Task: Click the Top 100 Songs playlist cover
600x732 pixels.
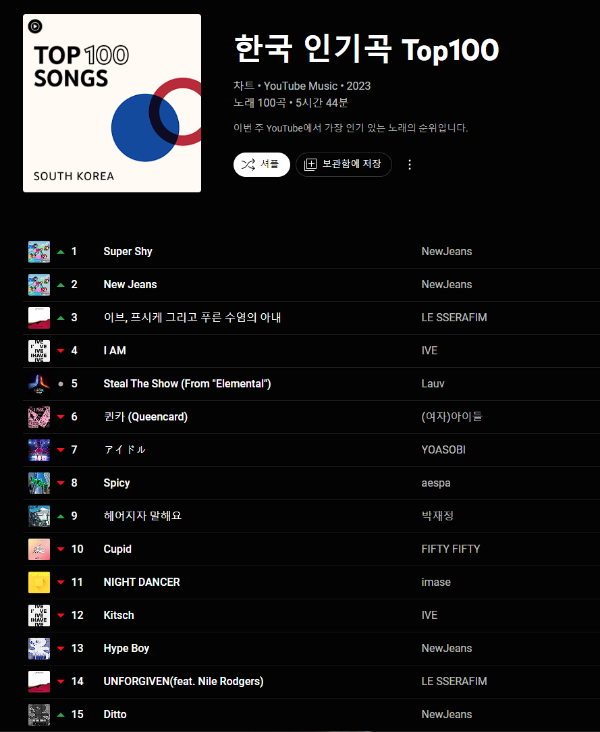Action: (112, 103)
